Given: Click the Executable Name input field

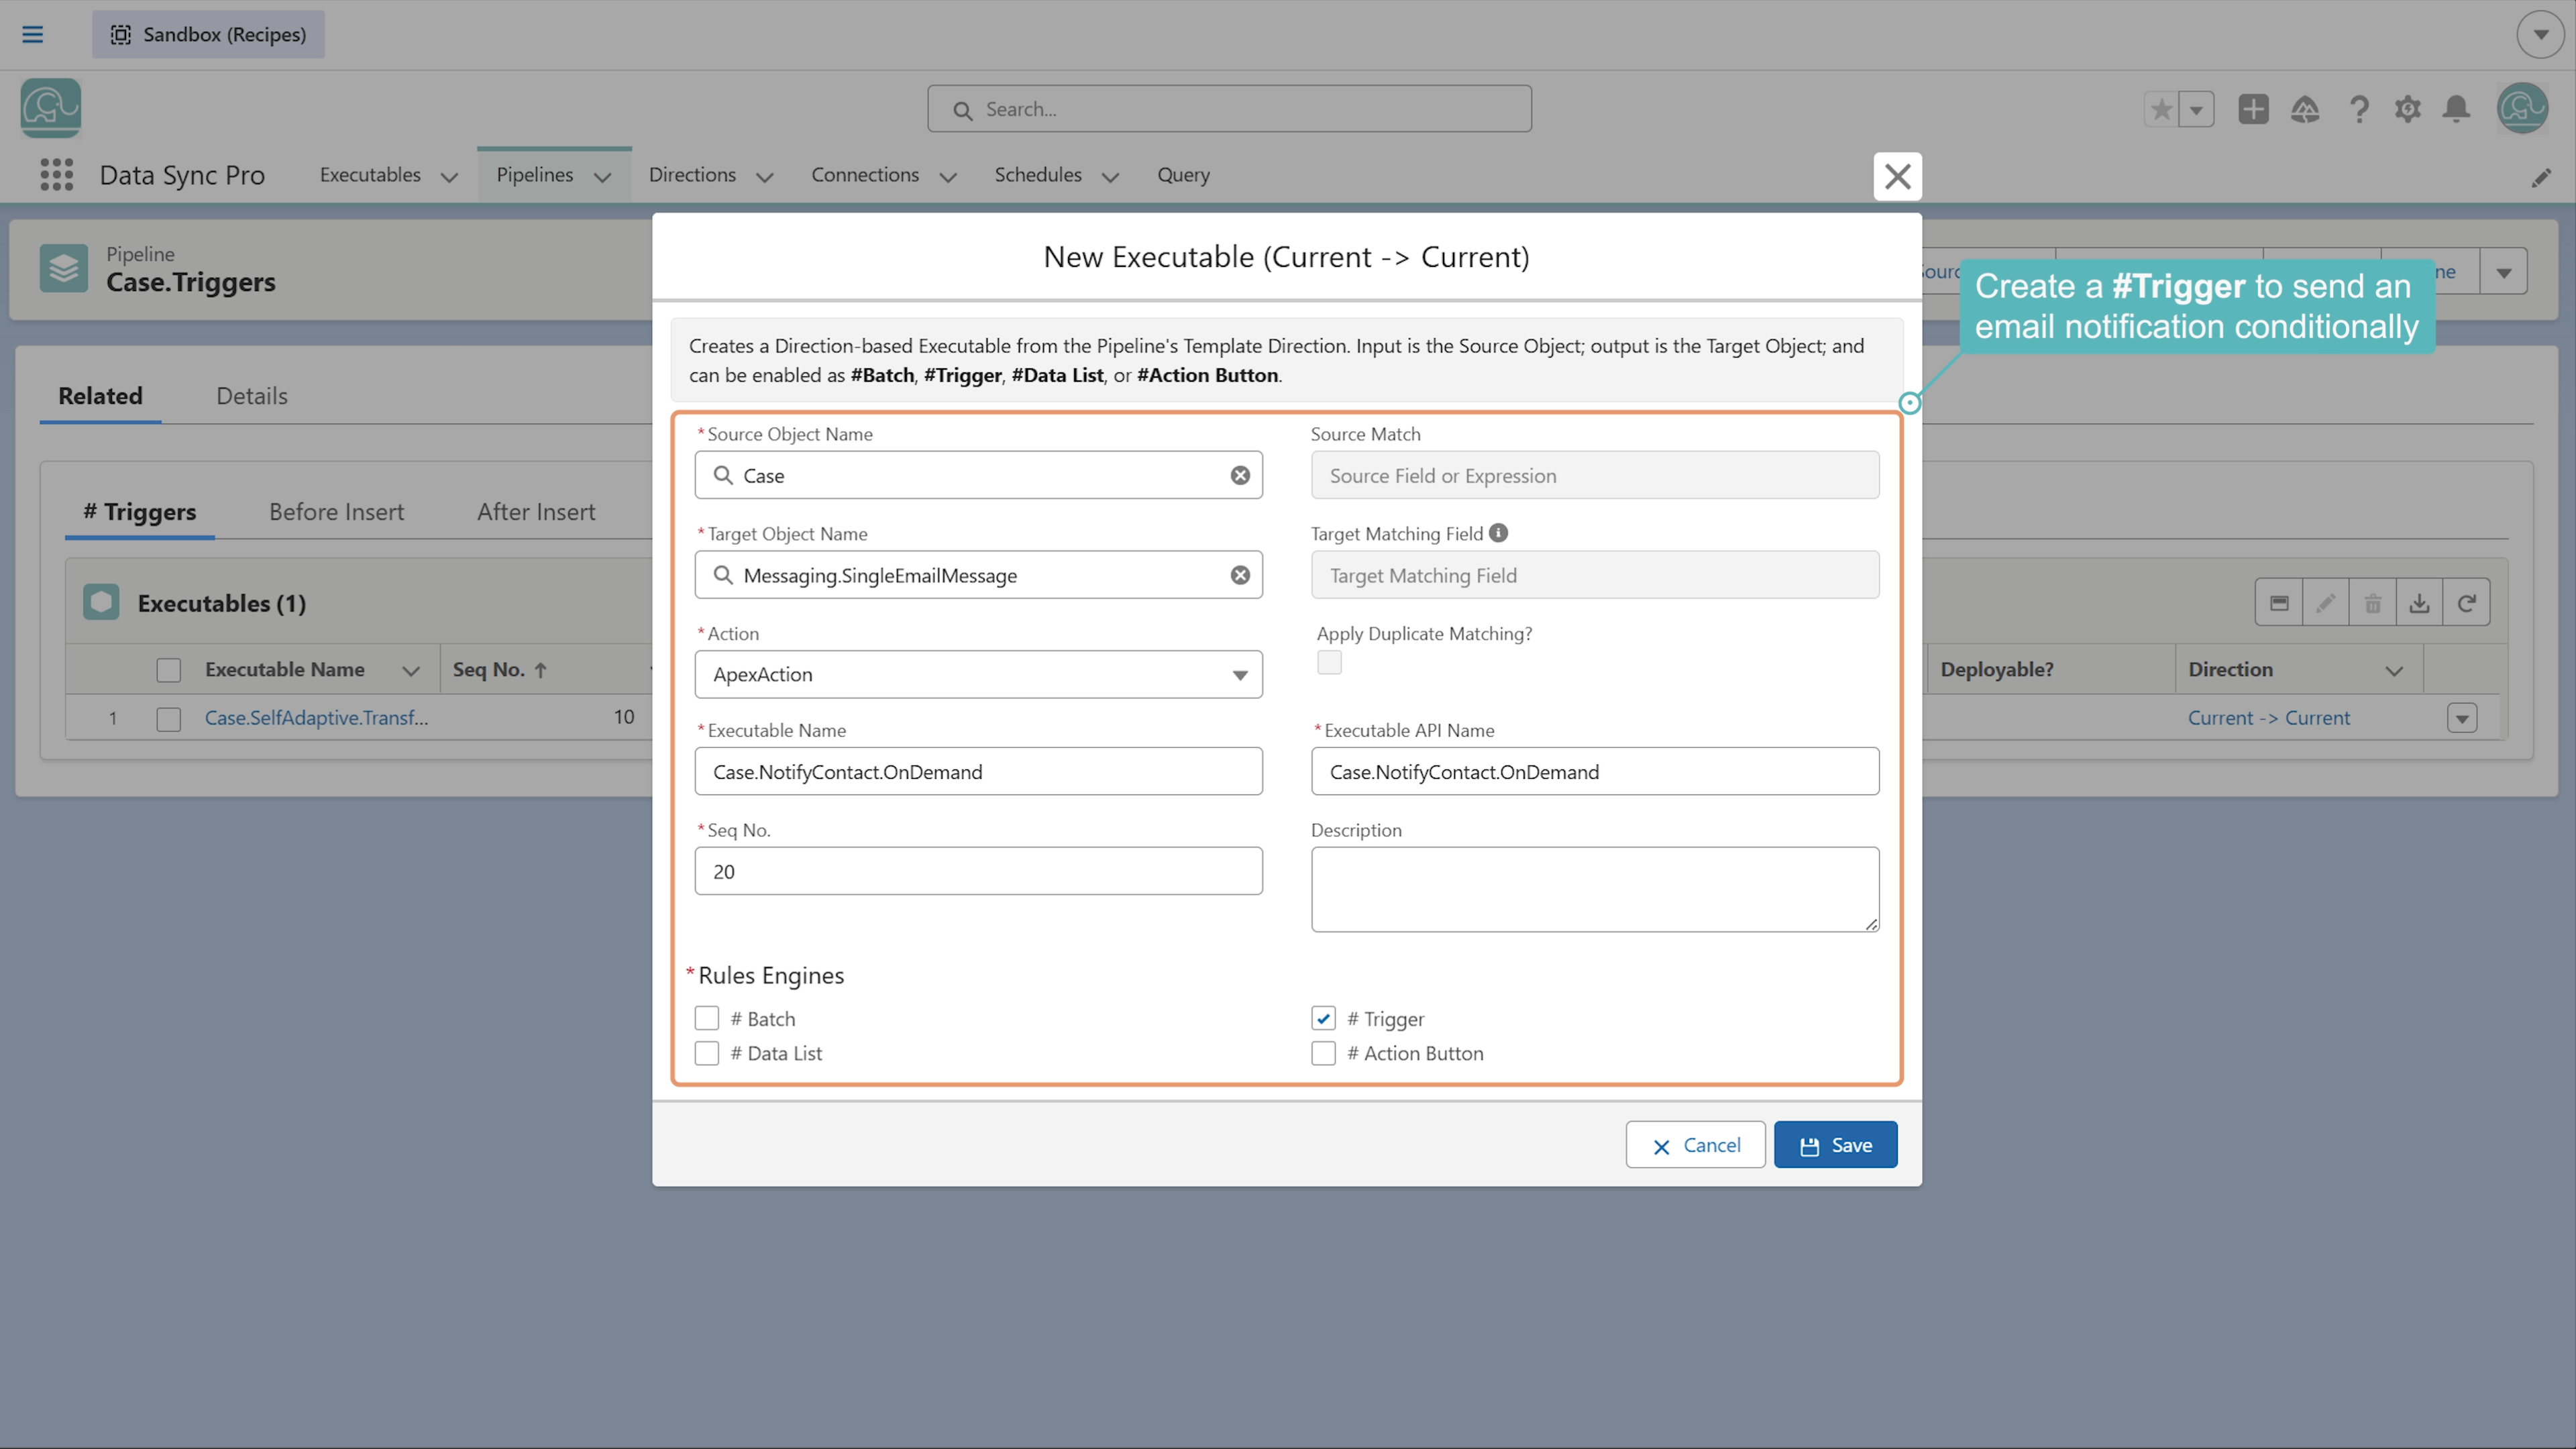Looking at the screenshot, I should coord(978,771).
